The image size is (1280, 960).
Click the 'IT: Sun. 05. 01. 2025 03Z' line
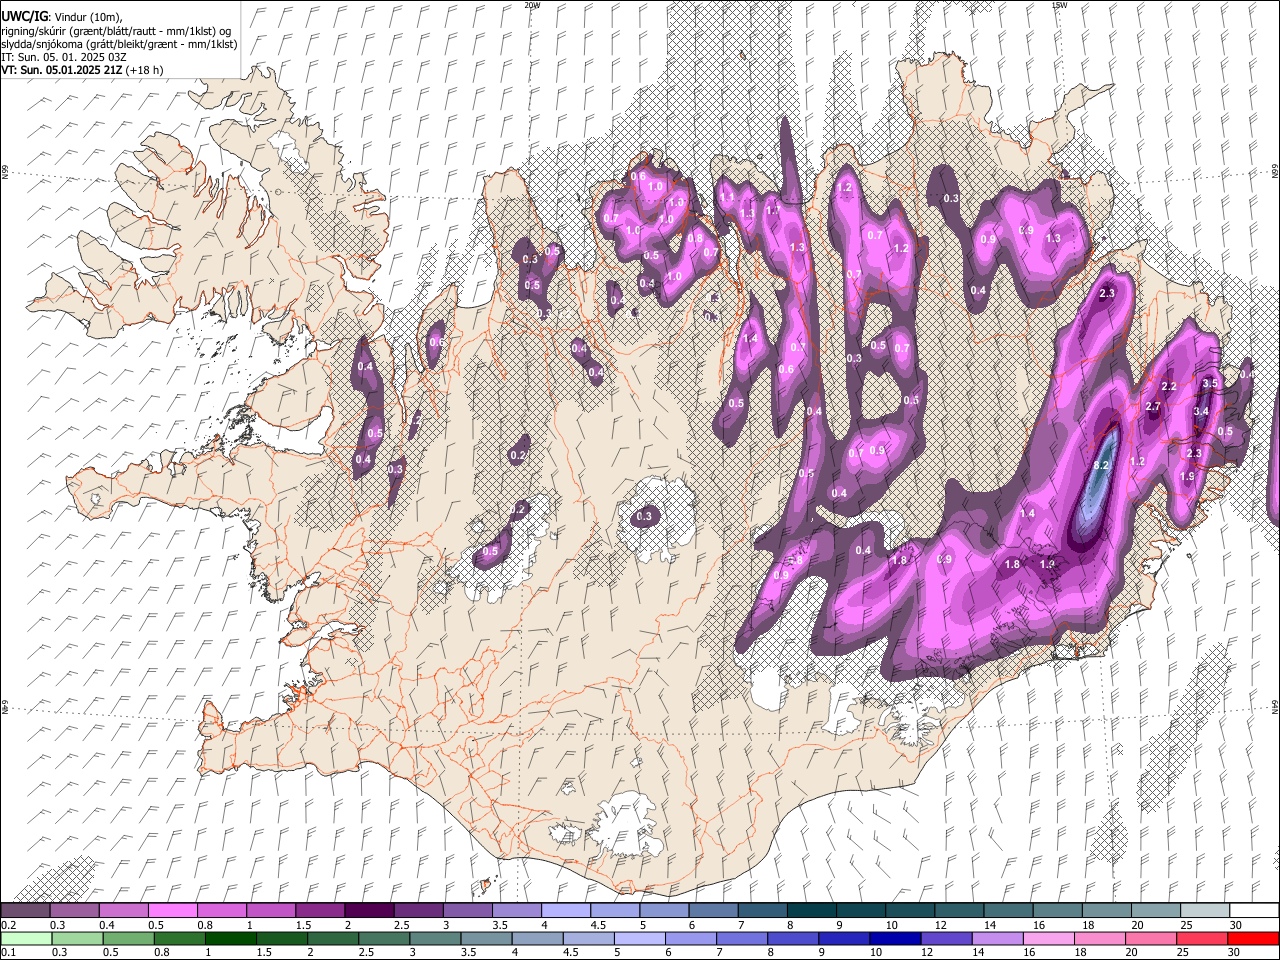pyautogui.click(x=64, y=57)
